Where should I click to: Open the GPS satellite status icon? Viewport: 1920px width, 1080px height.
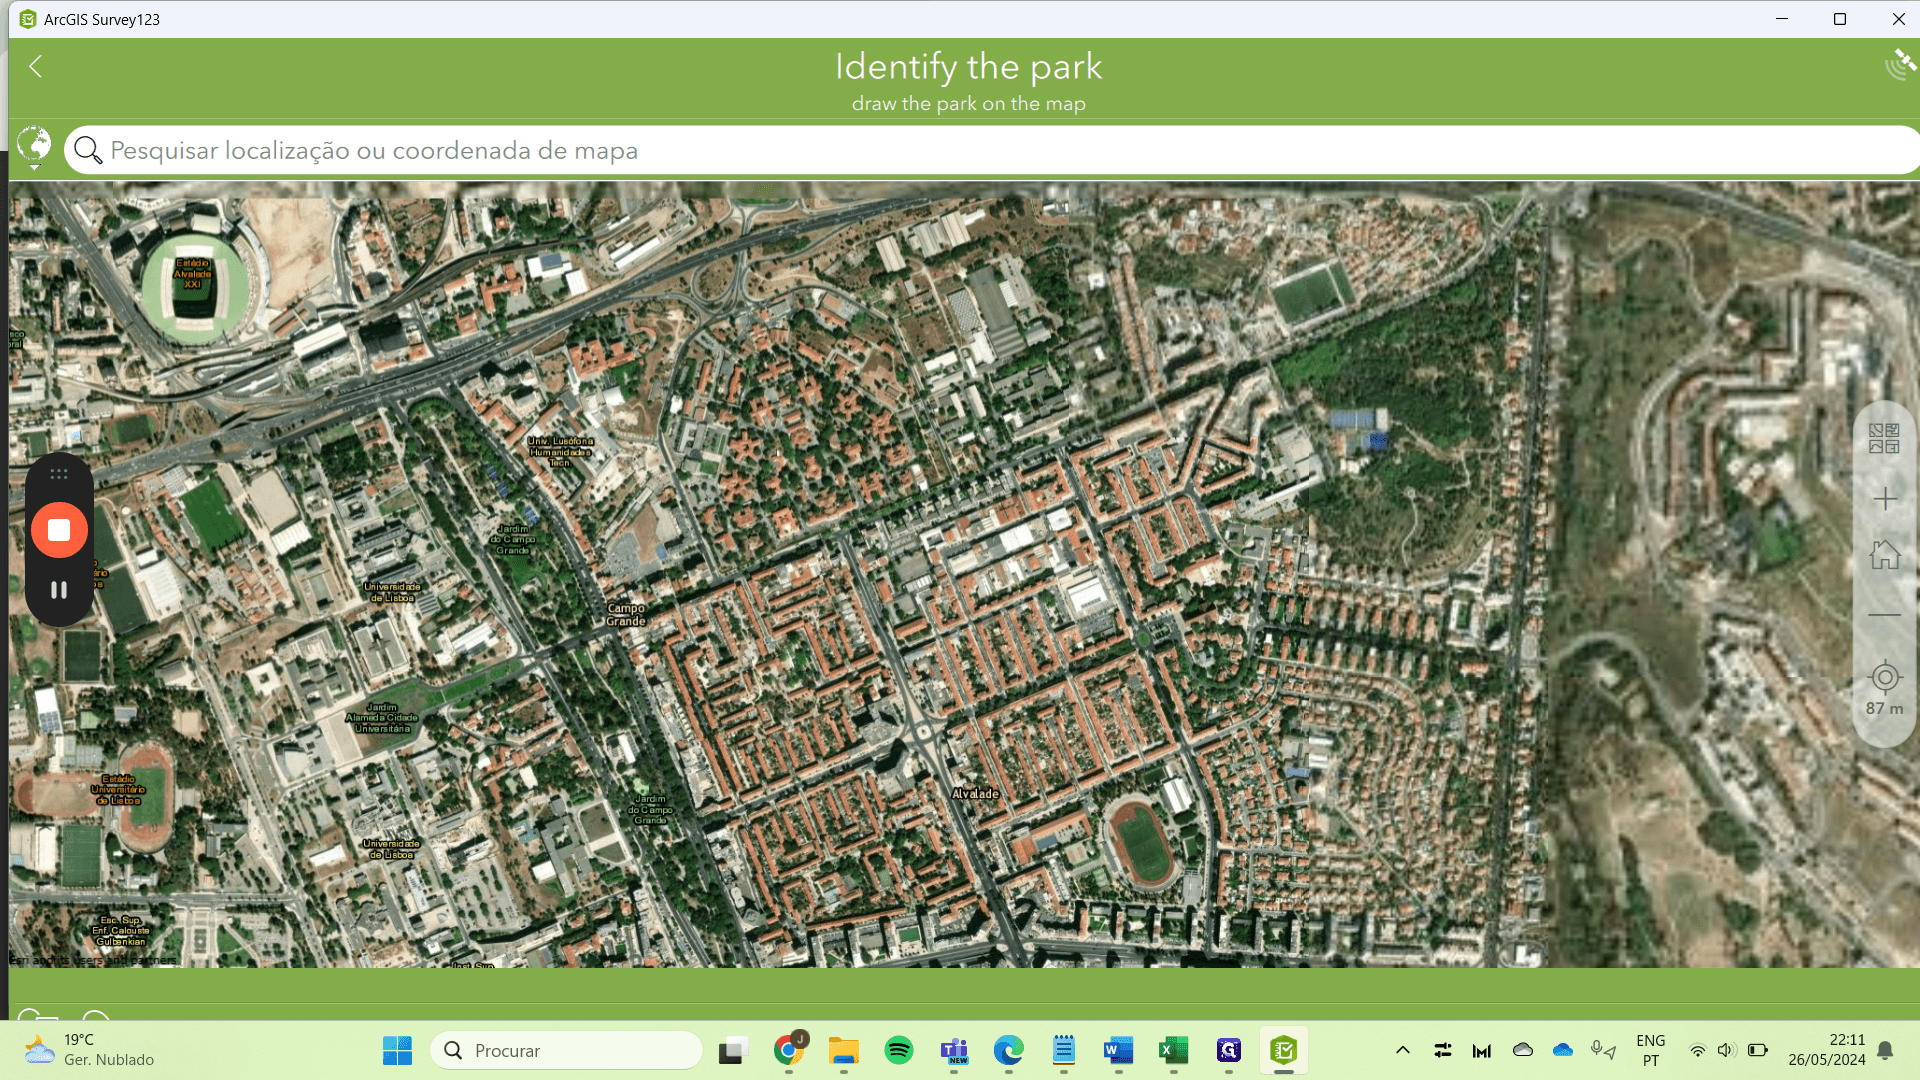pyautogui.click(x=1899, y=64)
